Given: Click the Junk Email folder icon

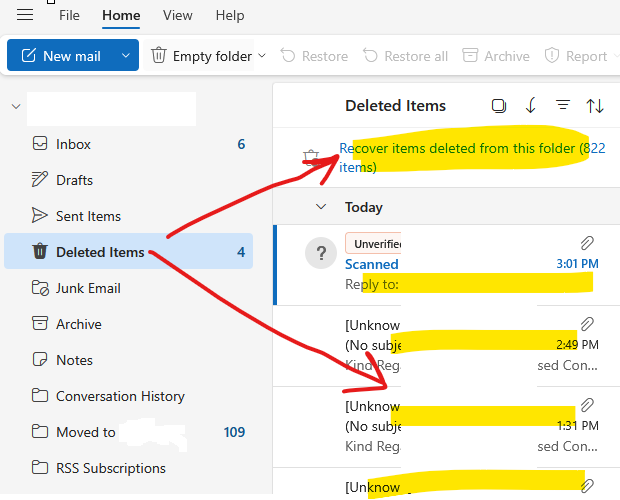Looking at the screenshot, I should click(40, 288).
